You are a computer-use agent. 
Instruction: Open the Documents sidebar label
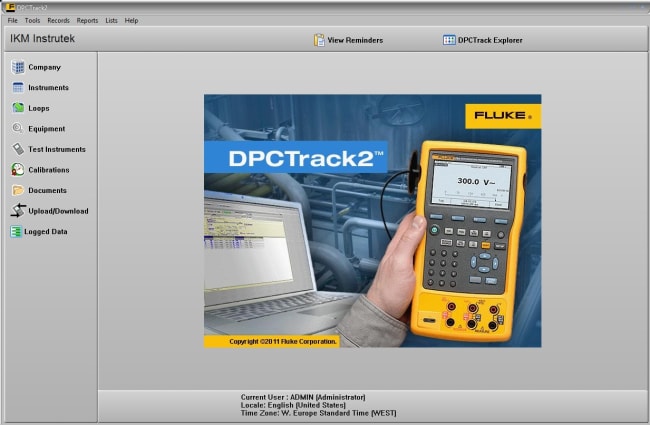coord(47,190)
